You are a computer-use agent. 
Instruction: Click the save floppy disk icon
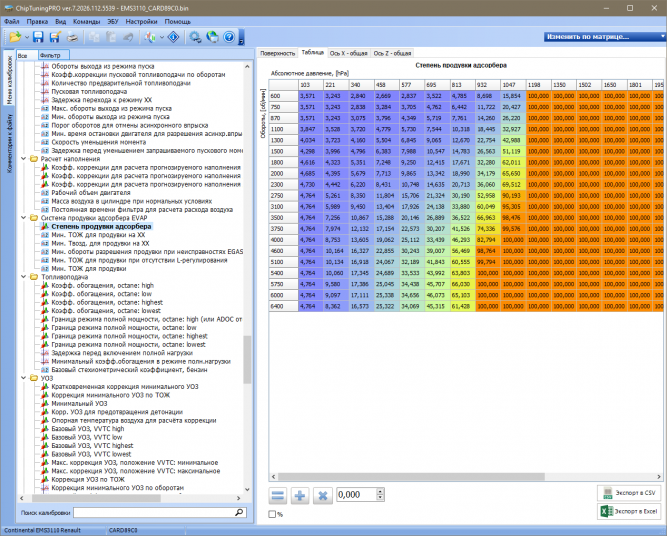coord(38,37)
